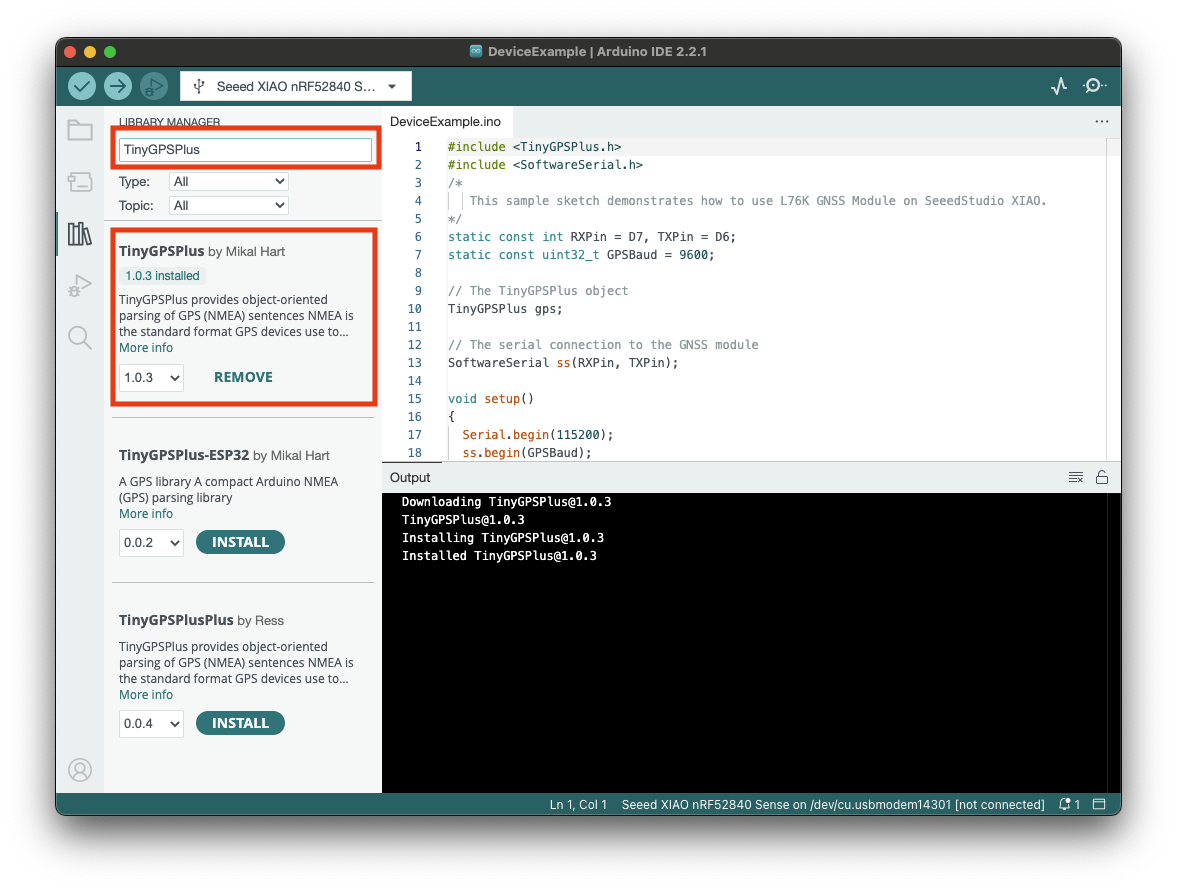1177x889 pixels.
Task: Click line number 10 in the editor gutter
Action: (414, 309)
